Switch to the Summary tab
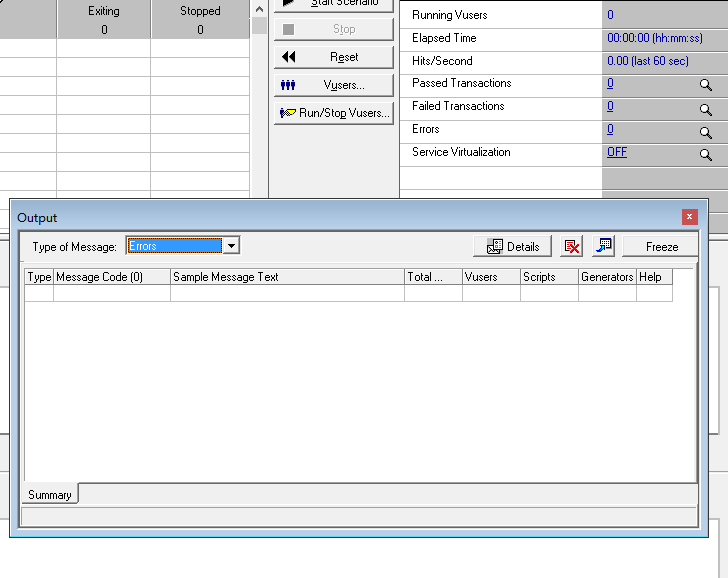Viewport: 728px width, 578px height. (50, 495)
